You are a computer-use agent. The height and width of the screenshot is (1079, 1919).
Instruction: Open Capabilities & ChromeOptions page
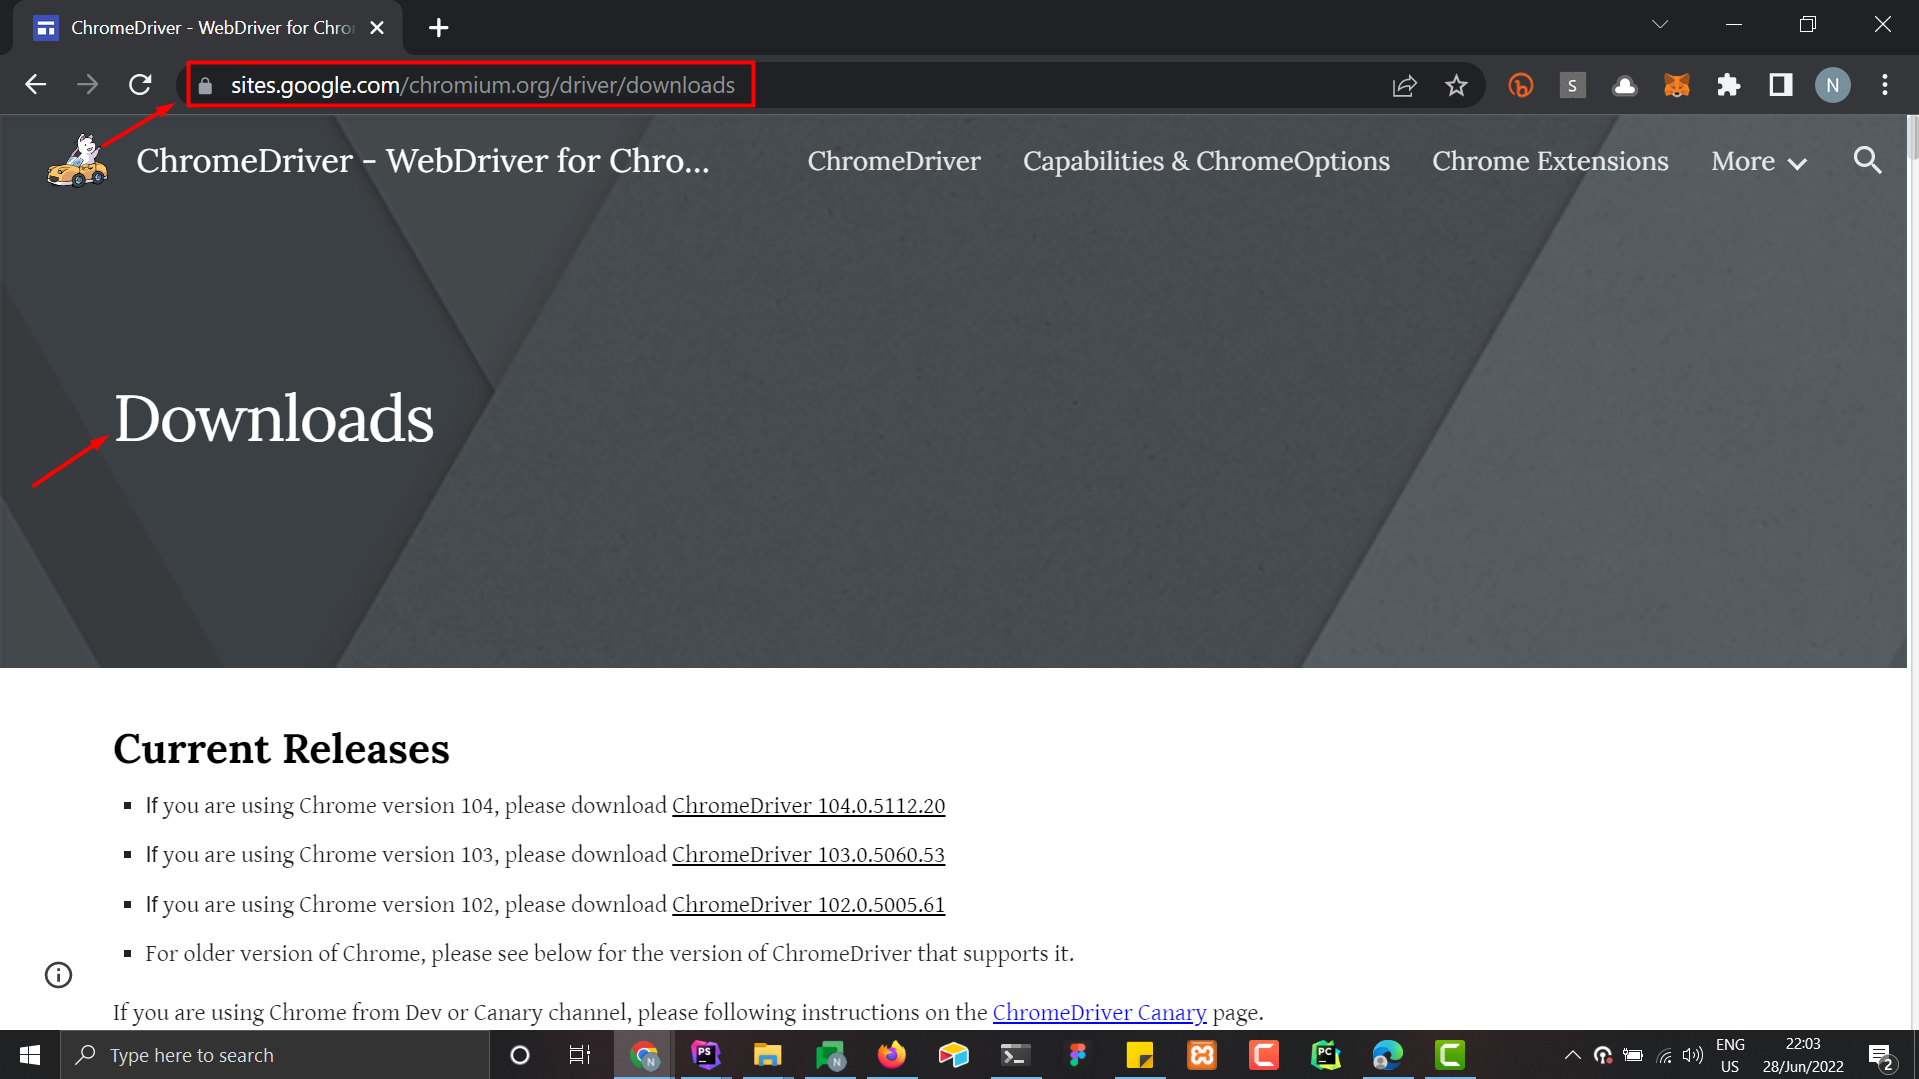1206,161
